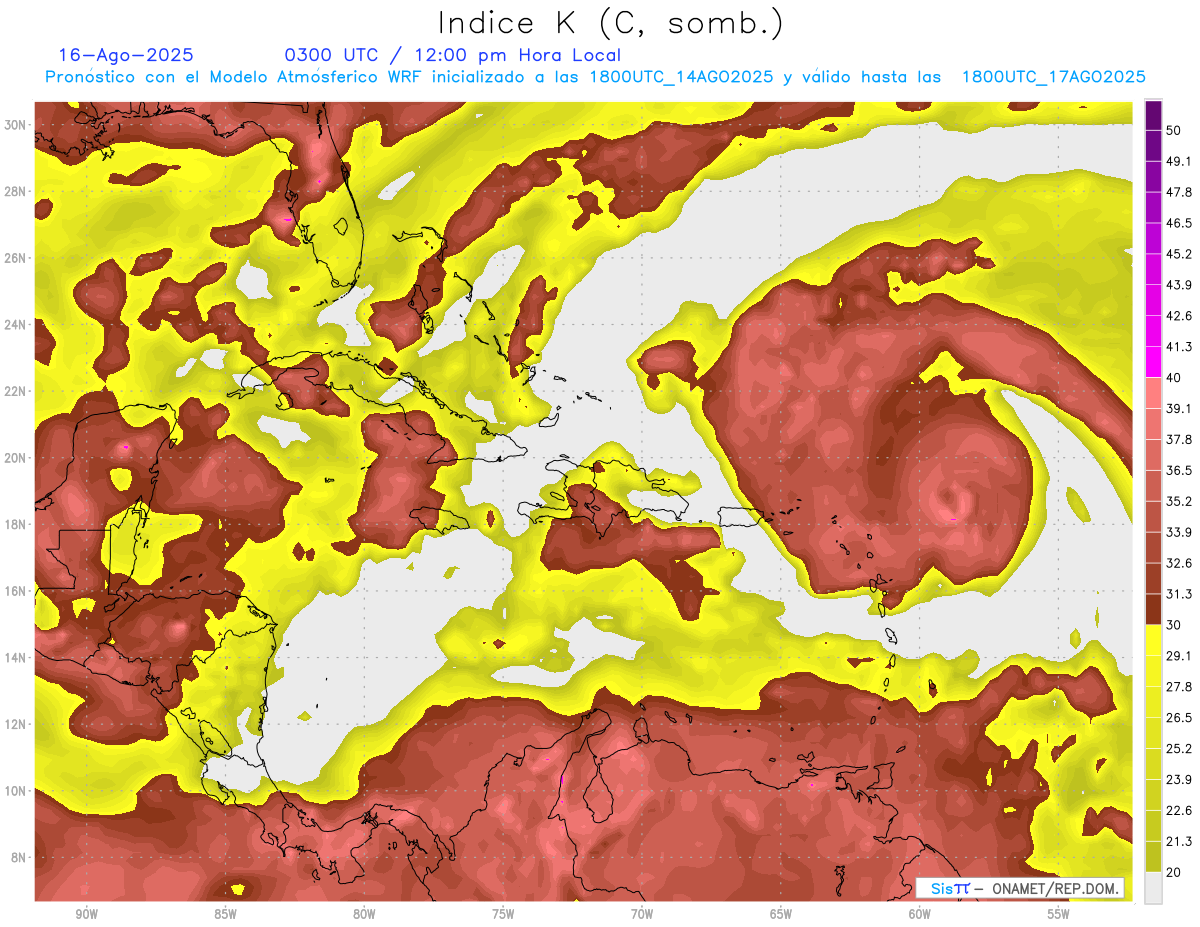Click the 65W longitude axis label
Viewport: 1200px width, 927px height.
click(x=781, y=914)
